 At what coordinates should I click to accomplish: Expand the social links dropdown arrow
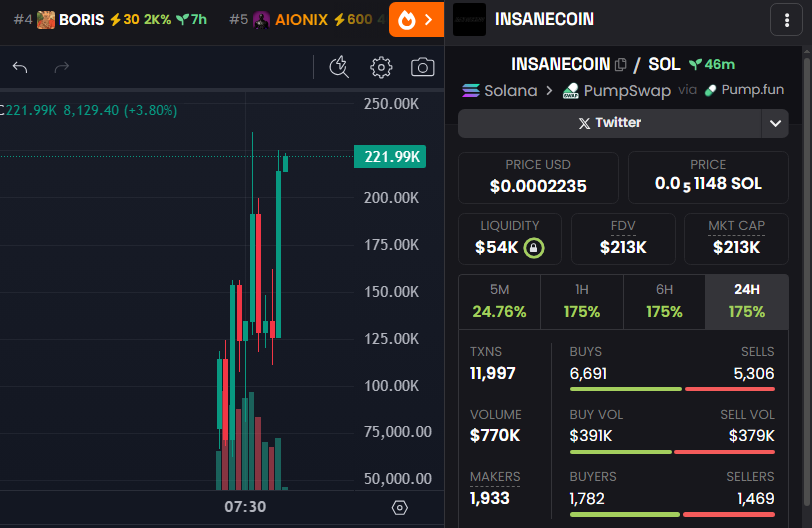click(775, 123)
